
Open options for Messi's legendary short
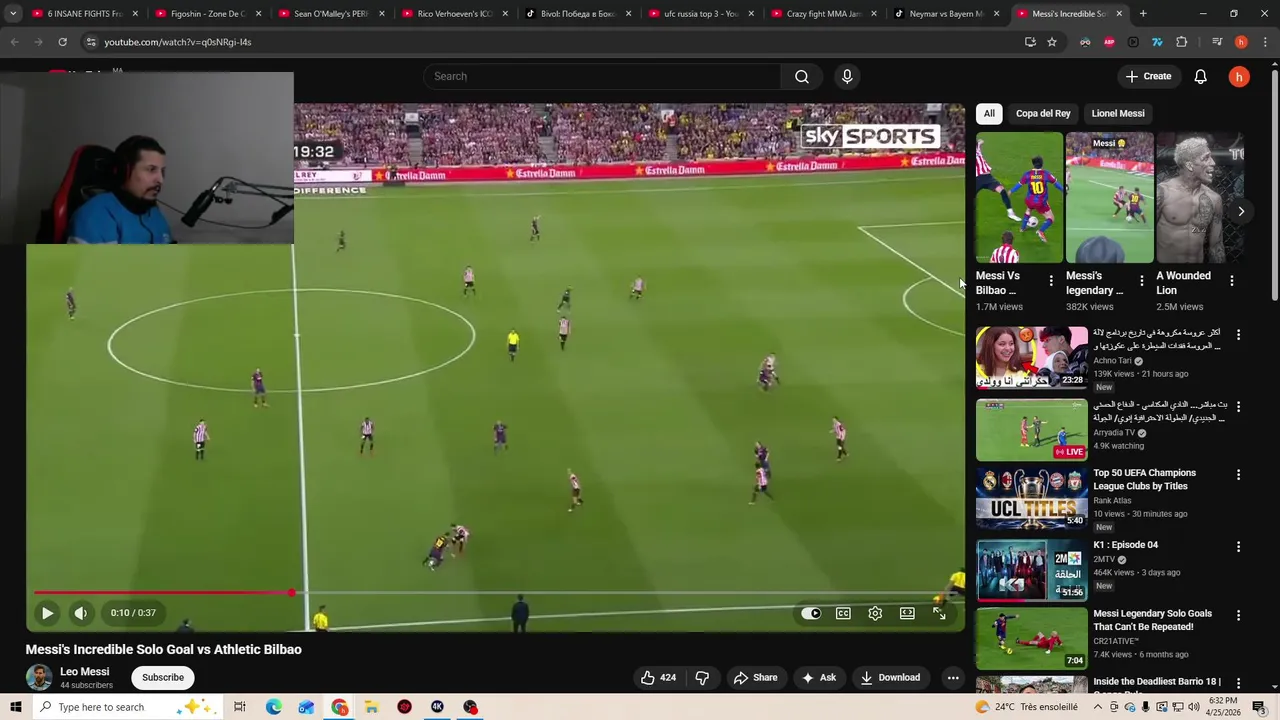tap(1141, 281)
